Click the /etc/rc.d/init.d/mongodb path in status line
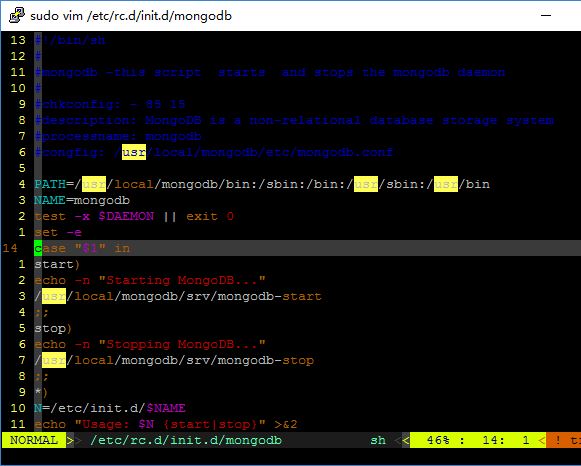Screen dimensions: 581x466 coord(186,440)
